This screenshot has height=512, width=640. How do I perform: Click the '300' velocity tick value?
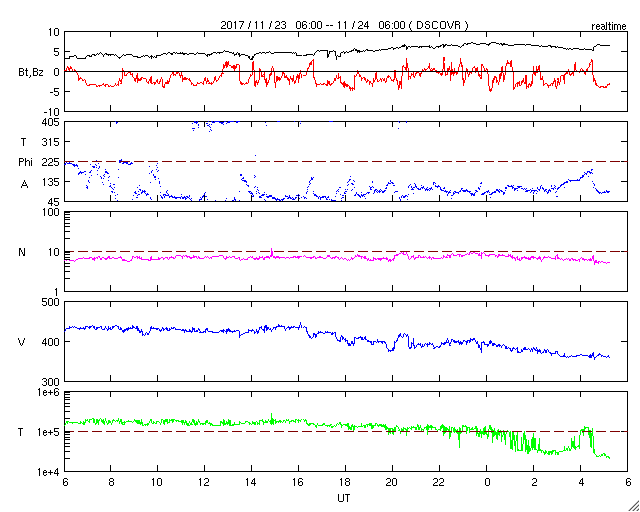(51, 382)
